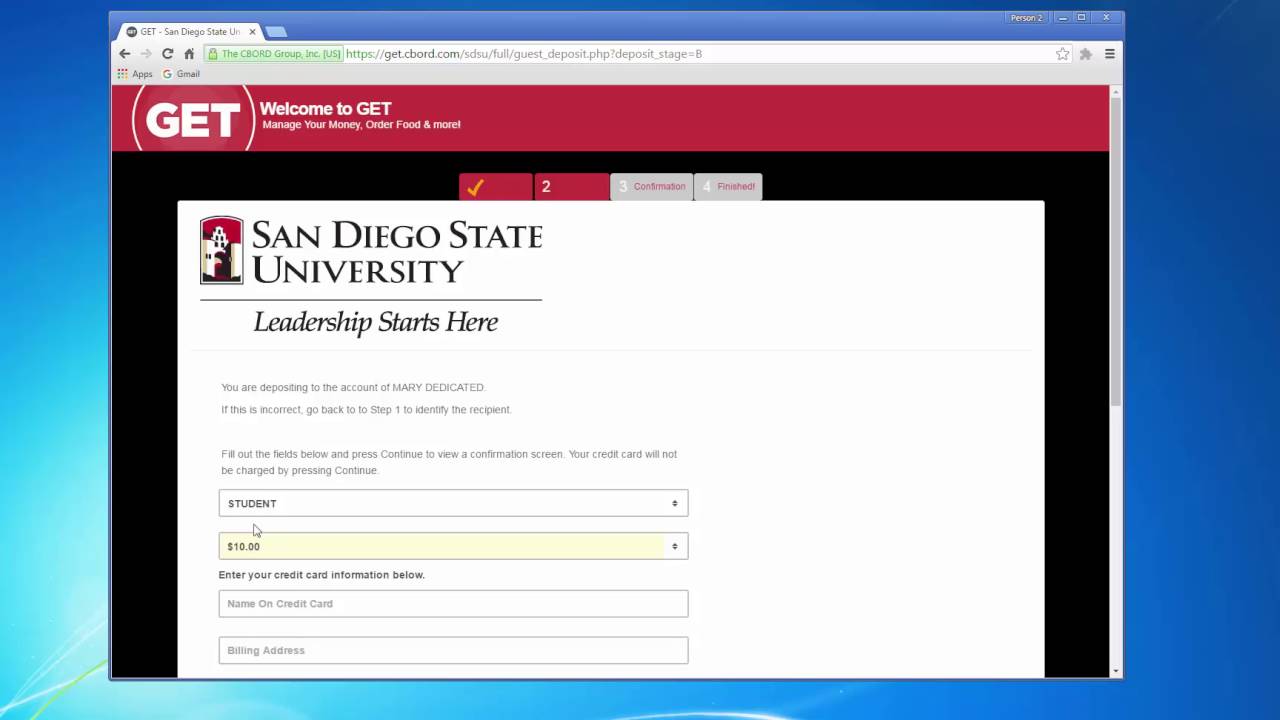
Task: Click the page scroll up arrow
Action: click(x=1115, y=92)
